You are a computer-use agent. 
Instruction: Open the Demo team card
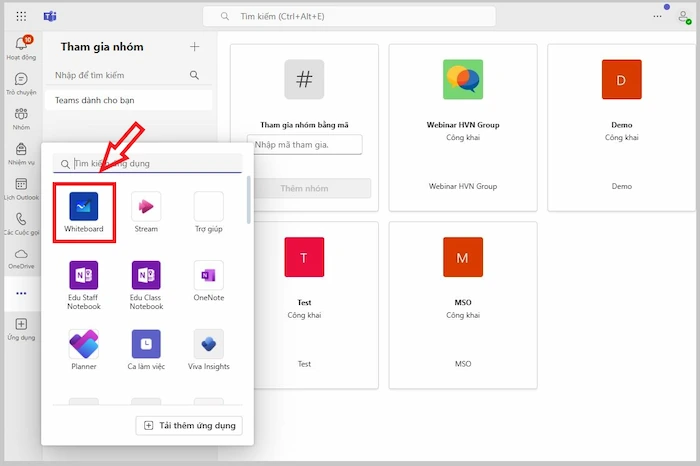coord(621,128)
